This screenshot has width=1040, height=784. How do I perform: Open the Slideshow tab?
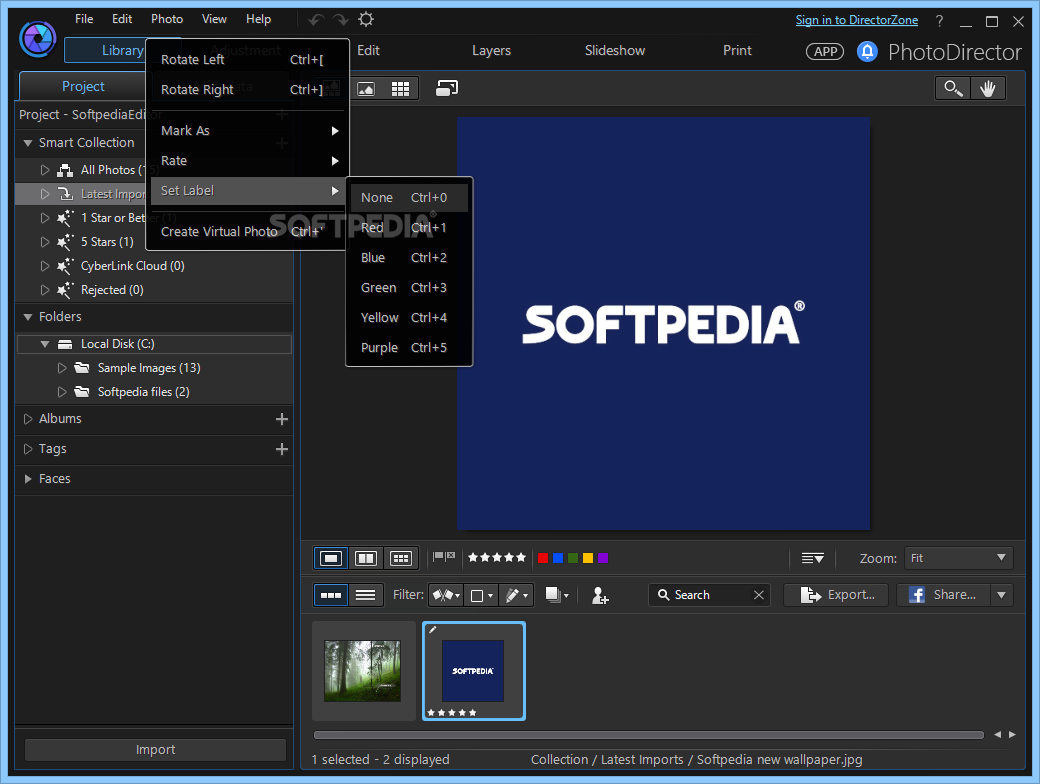click(615, 50)
